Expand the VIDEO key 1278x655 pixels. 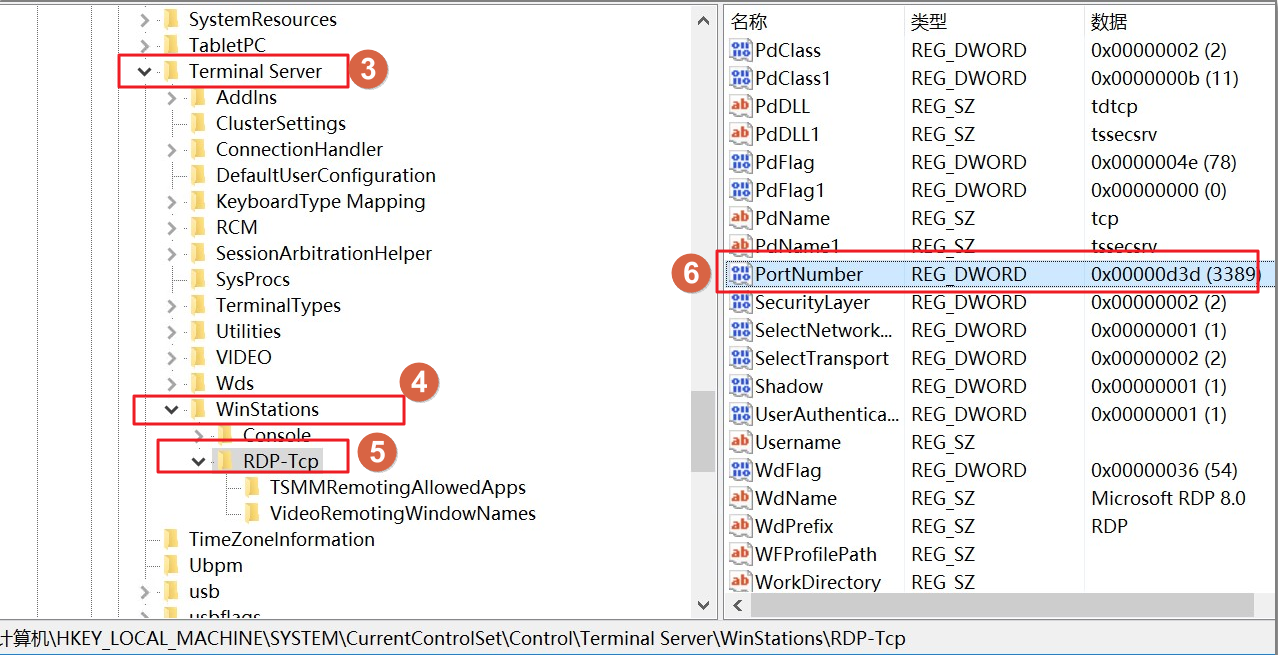point(172,357)
